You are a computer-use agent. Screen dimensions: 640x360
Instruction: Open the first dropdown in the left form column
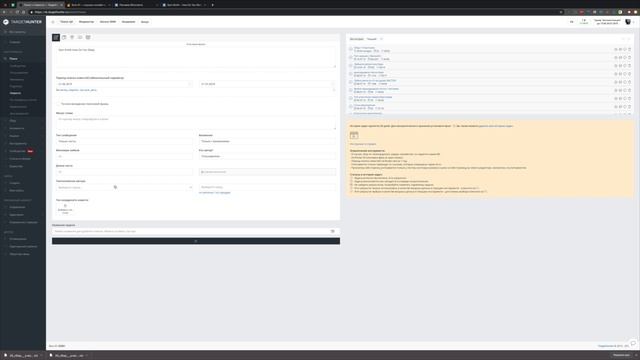coord(124,141)
